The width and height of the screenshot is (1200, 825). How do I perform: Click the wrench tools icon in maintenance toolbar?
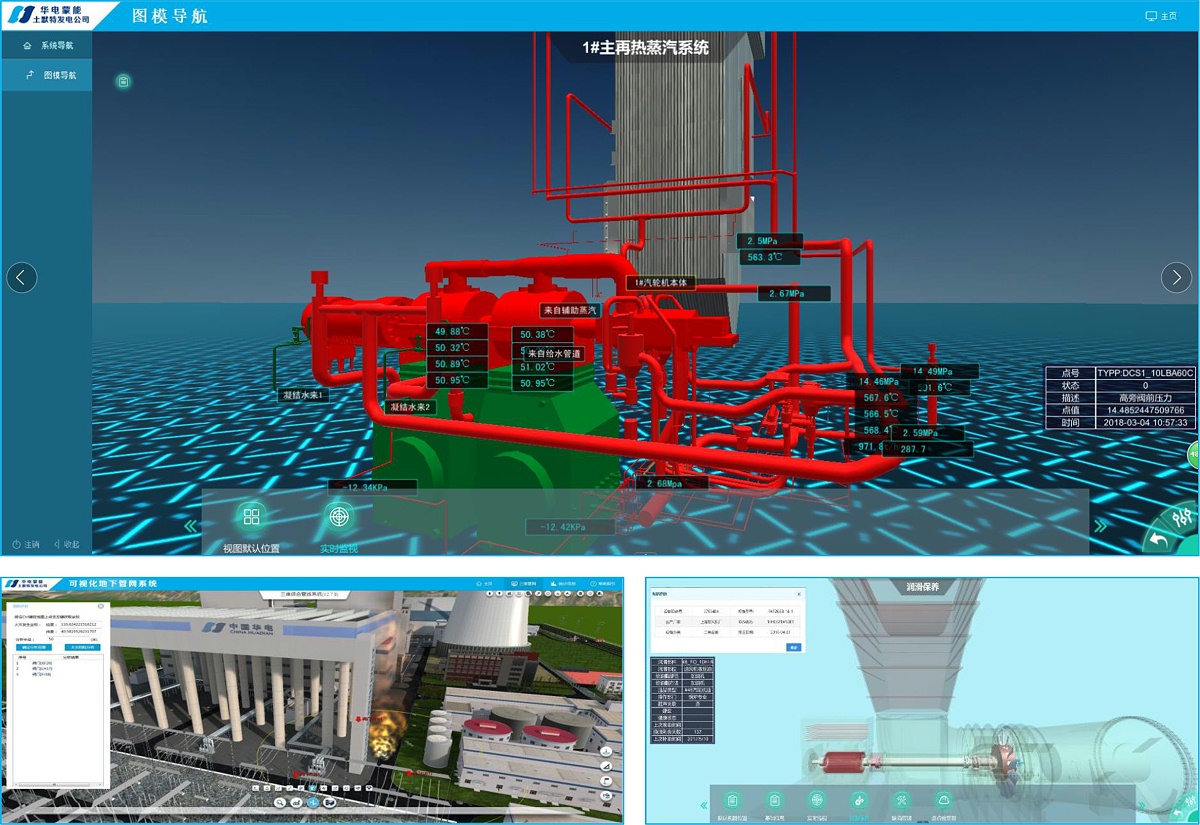(901, 800)
